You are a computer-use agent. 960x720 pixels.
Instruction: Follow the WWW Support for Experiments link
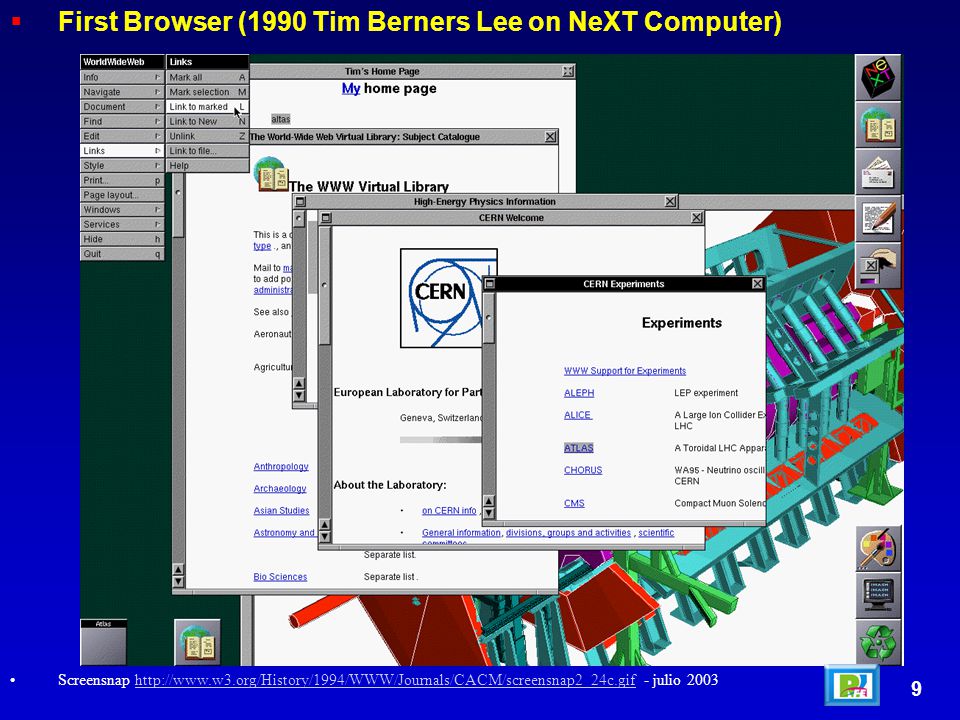pyautogui.click(x=625, y=371)
